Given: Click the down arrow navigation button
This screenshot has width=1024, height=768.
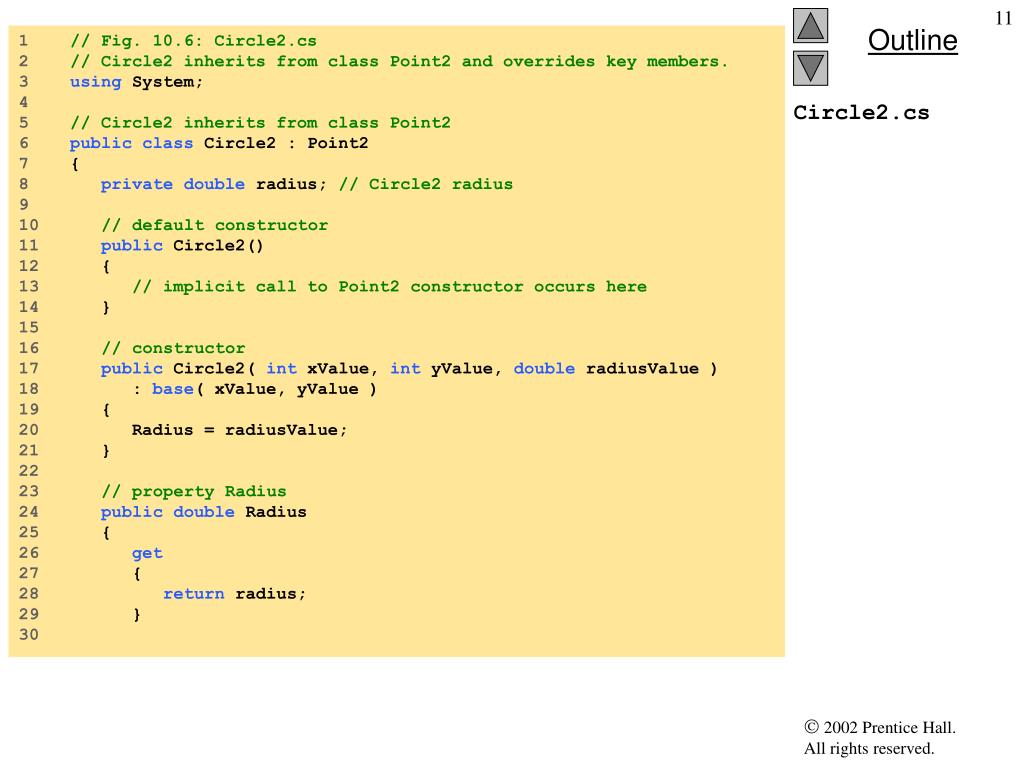Looking at the screenshot, I should [x=810, y=69].
